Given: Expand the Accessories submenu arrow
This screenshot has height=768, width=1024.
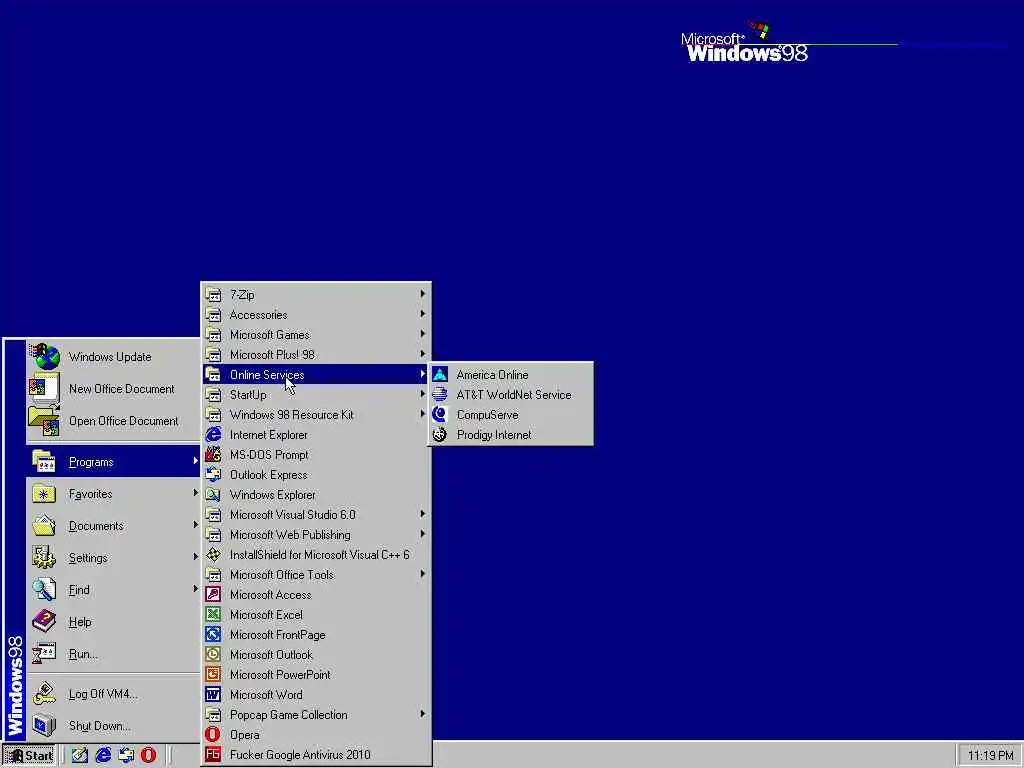Looking at the screenshot, I should [423, 314].
